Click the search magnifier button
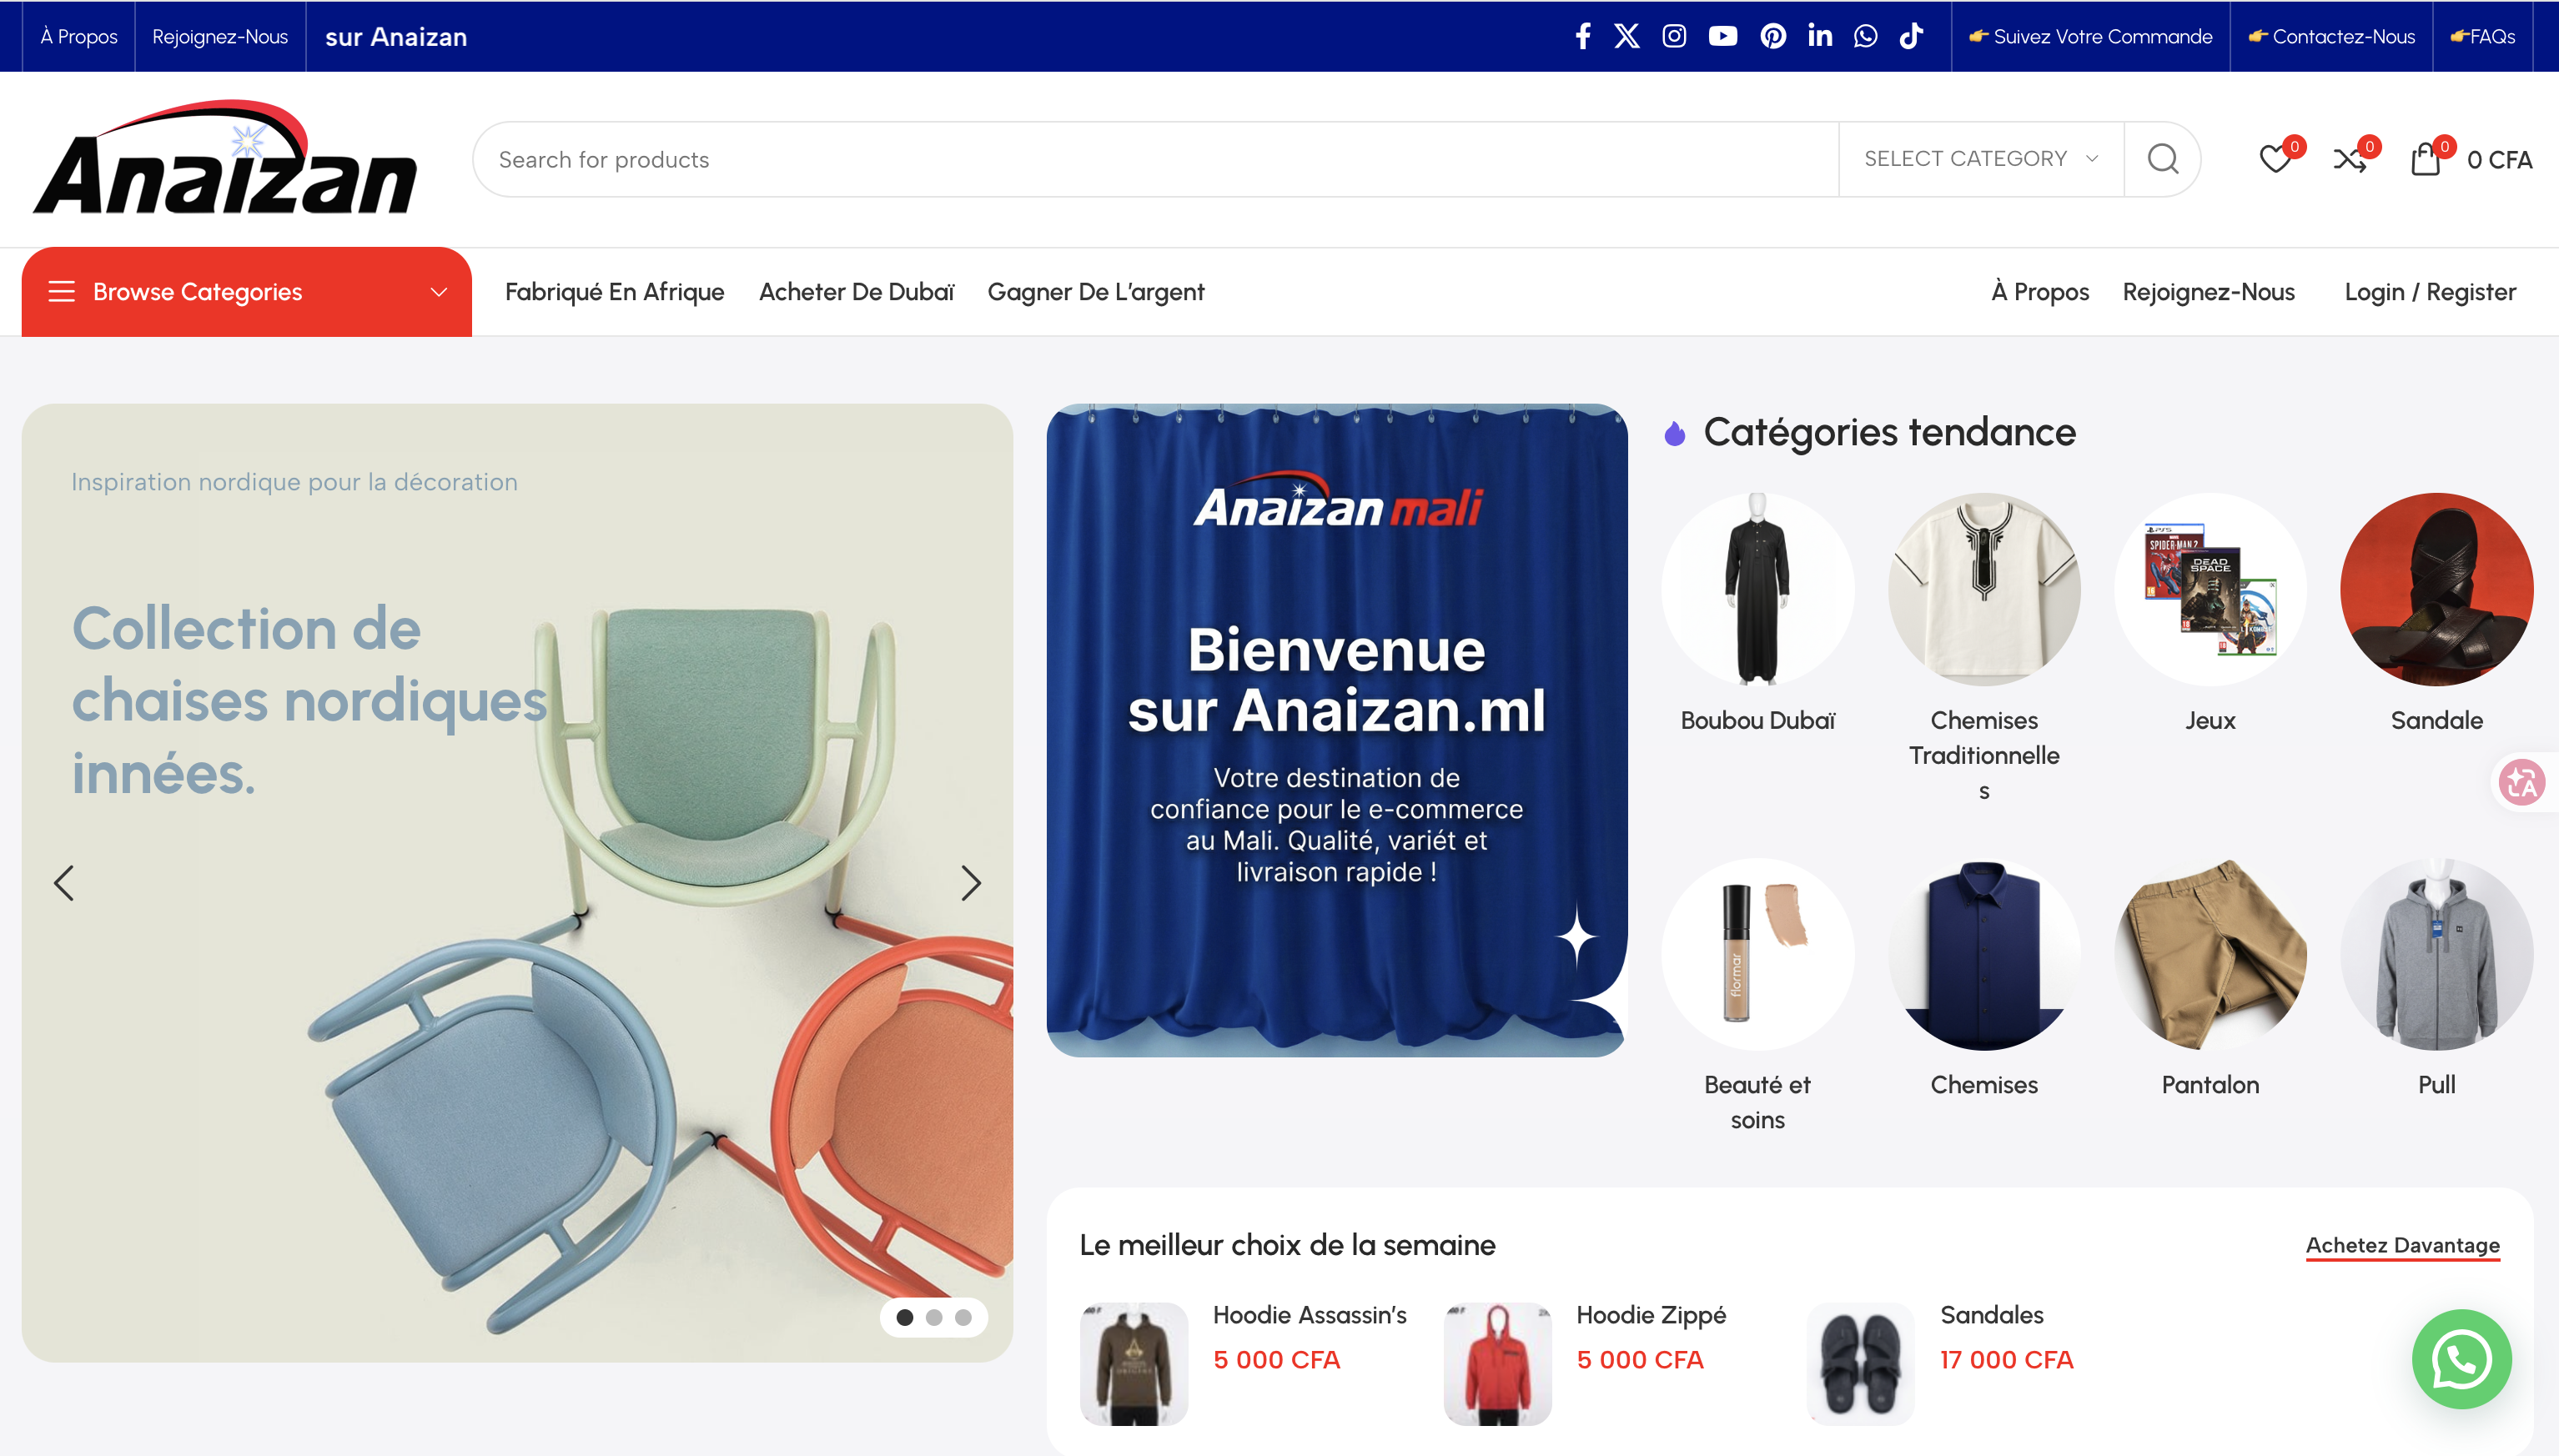The image size is (2559, 1456). [2163, 159]
